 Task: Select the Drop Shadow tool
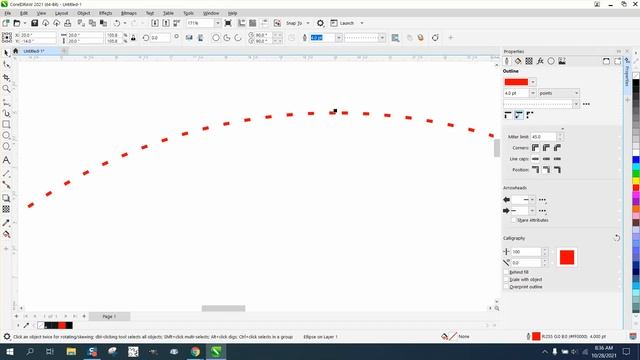tap(7, 198)
